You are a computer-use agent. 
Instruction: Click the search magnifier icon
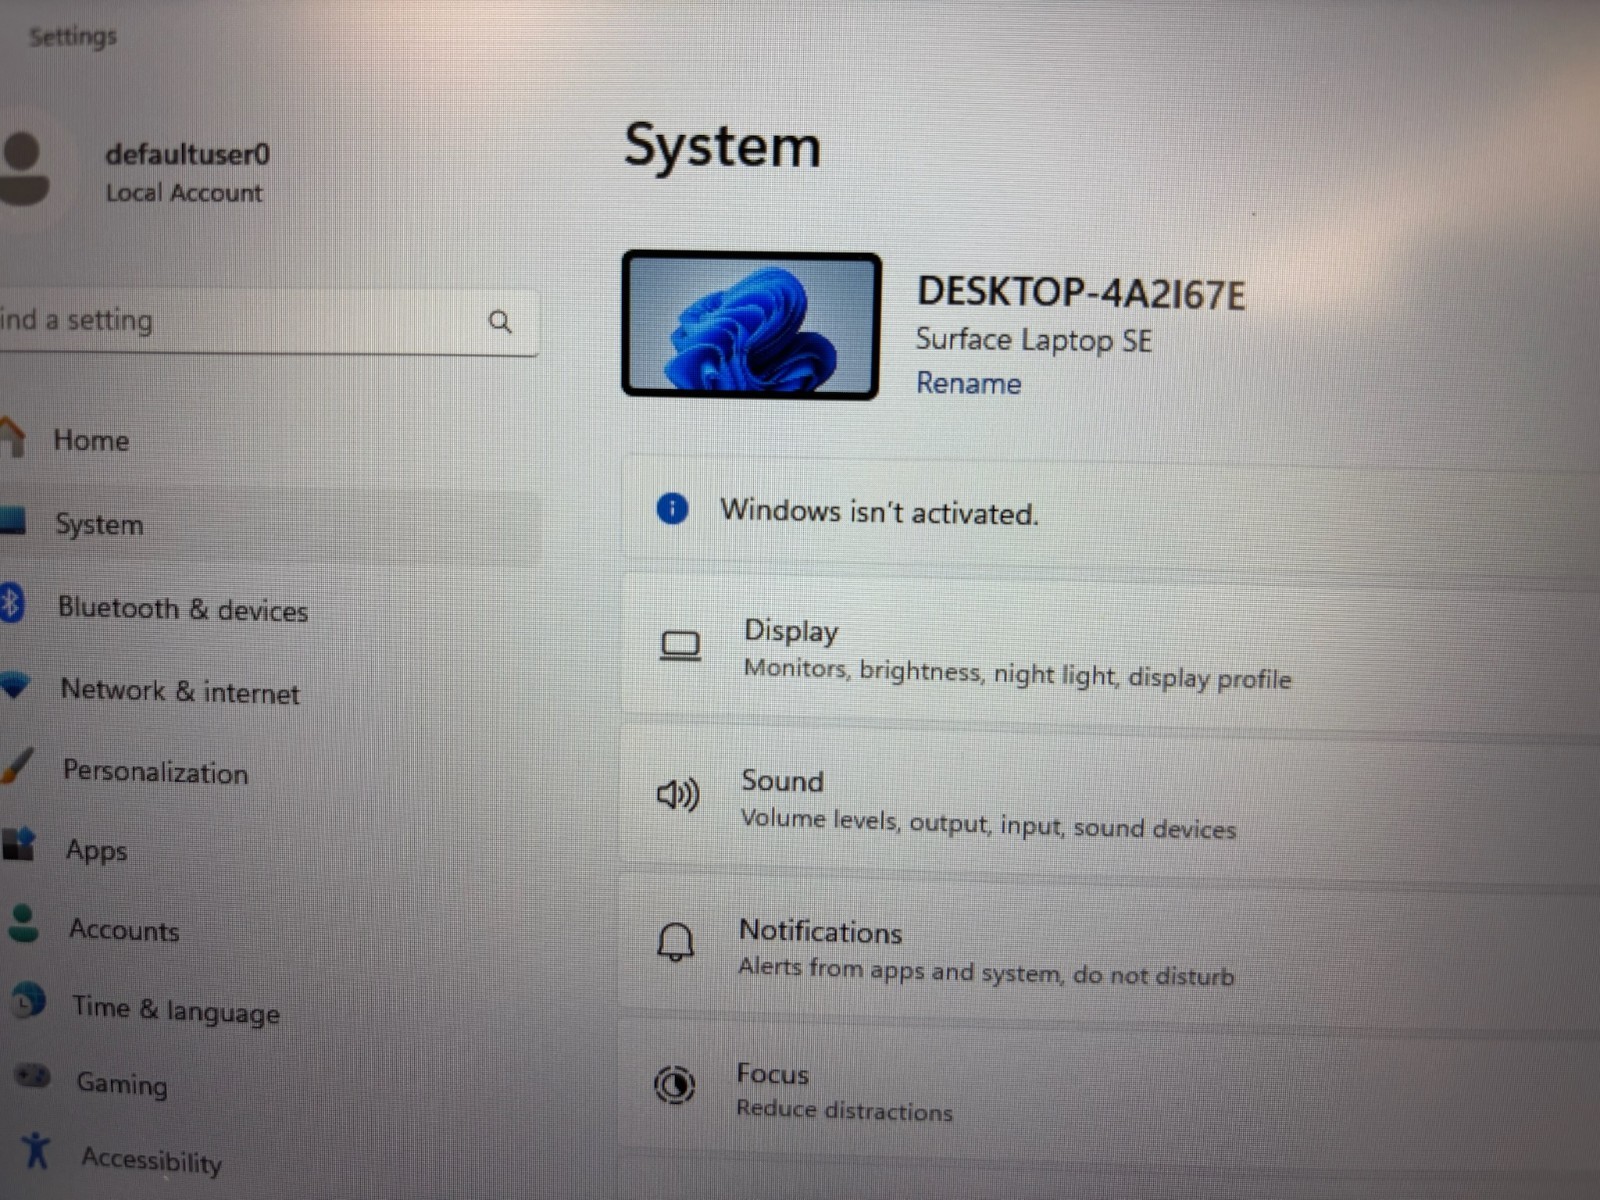500,322
